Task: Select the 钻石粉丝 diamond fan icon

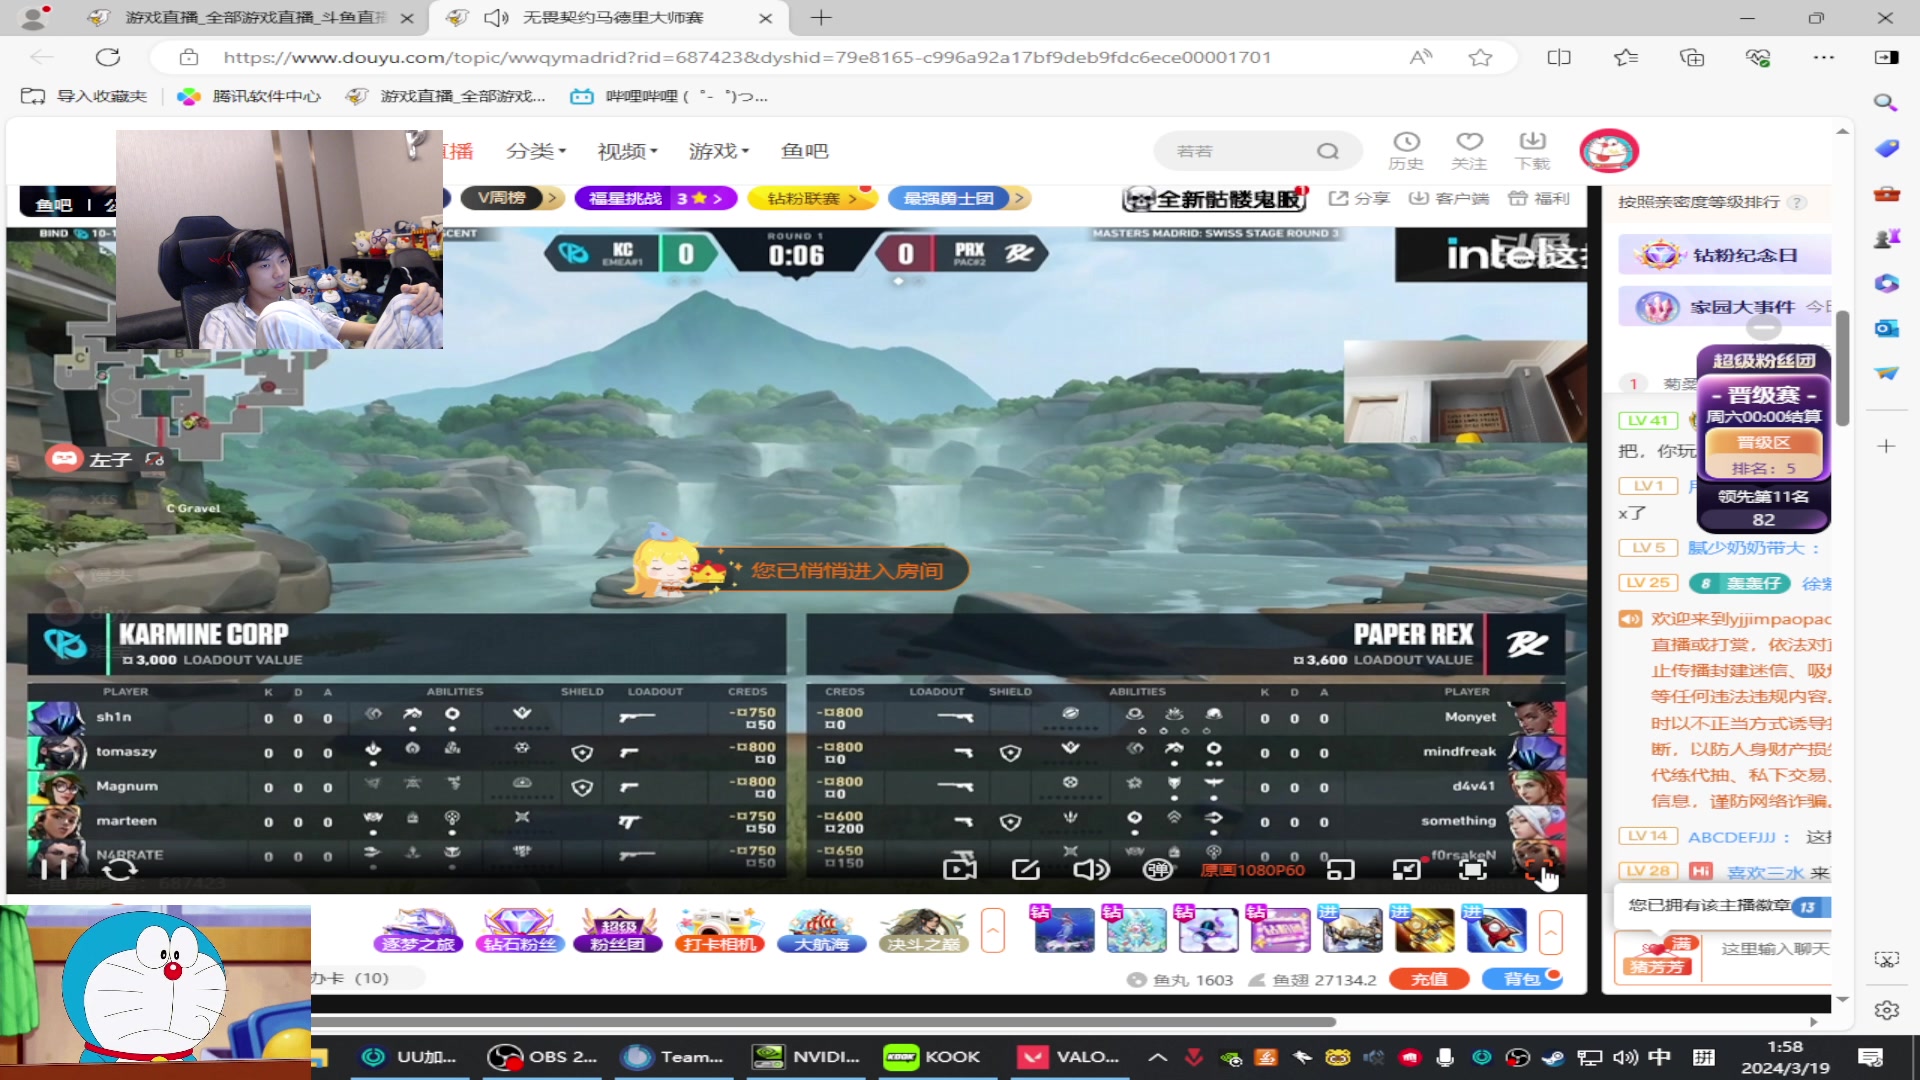Action: coord(518,930)
